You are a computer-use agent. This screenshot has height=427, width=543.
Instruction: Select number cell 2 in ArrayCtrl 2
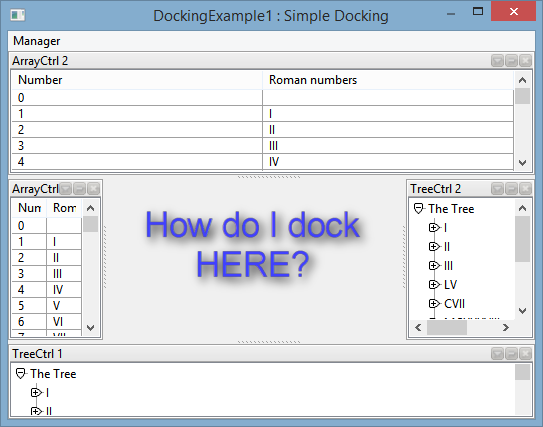click(137, 130)
